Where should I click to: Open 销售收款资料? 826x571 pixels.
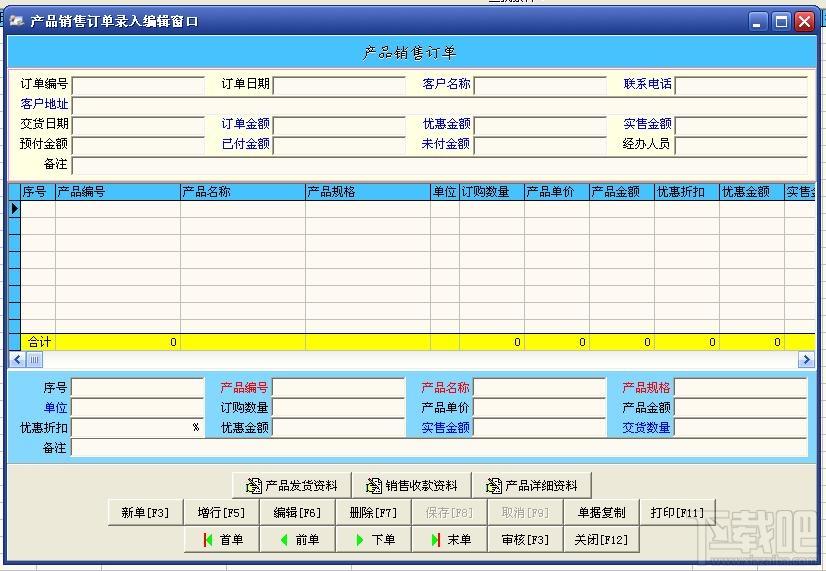pos(411,485)
